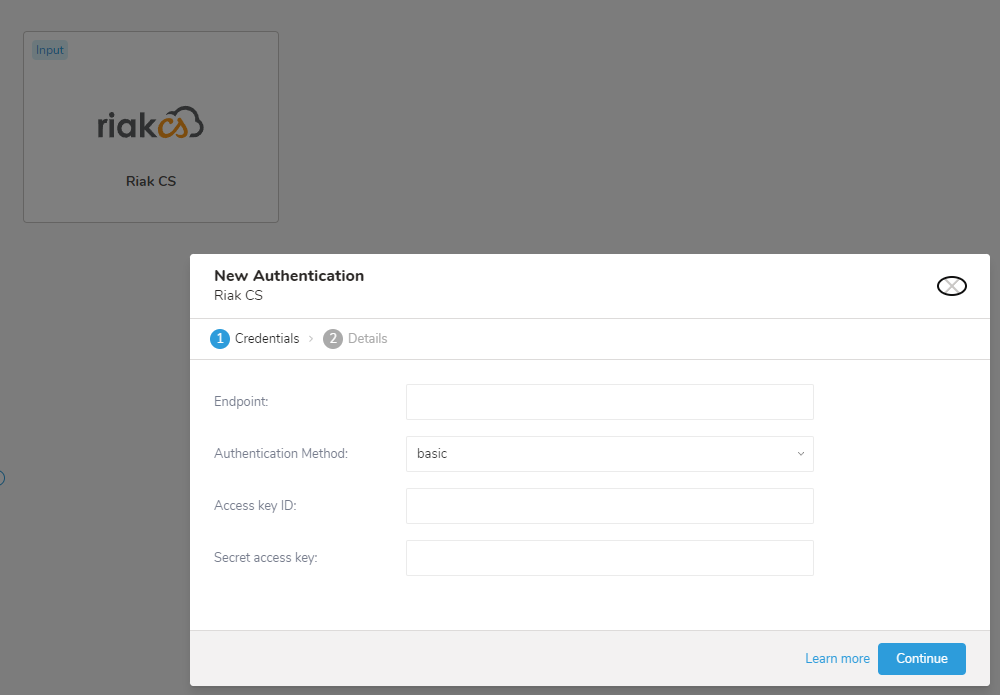Click the partial circle icon at left edge
Image resolution: width=1000 pixels, height=695 pixels.
(1, 478)
